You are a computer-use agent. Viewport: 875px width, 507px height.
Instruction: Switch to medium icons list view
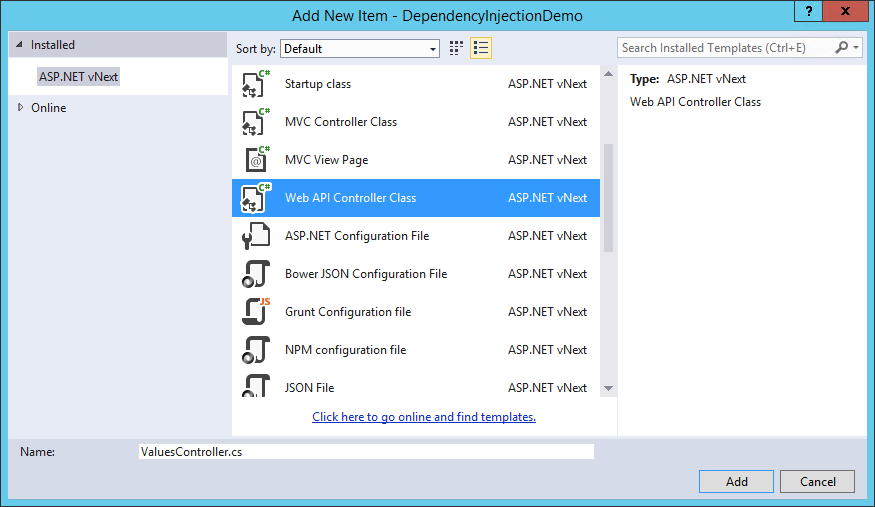(x=480, y=49)
